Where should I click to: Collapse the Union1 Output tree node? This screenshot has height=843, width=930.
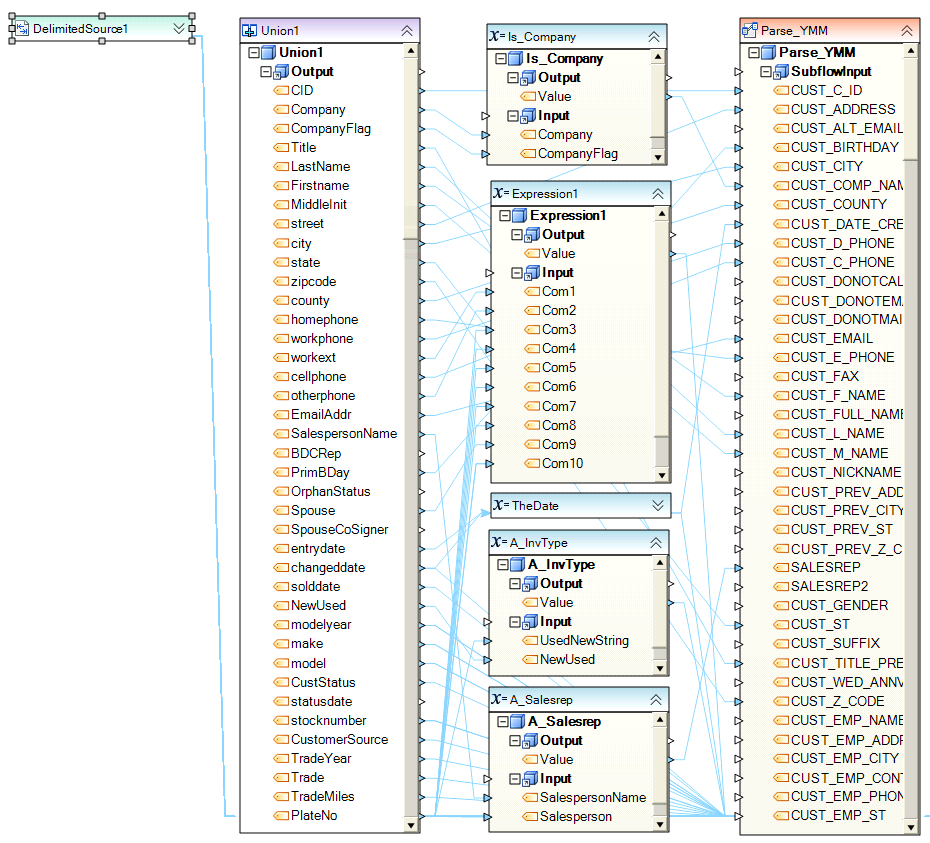point(266,72)
